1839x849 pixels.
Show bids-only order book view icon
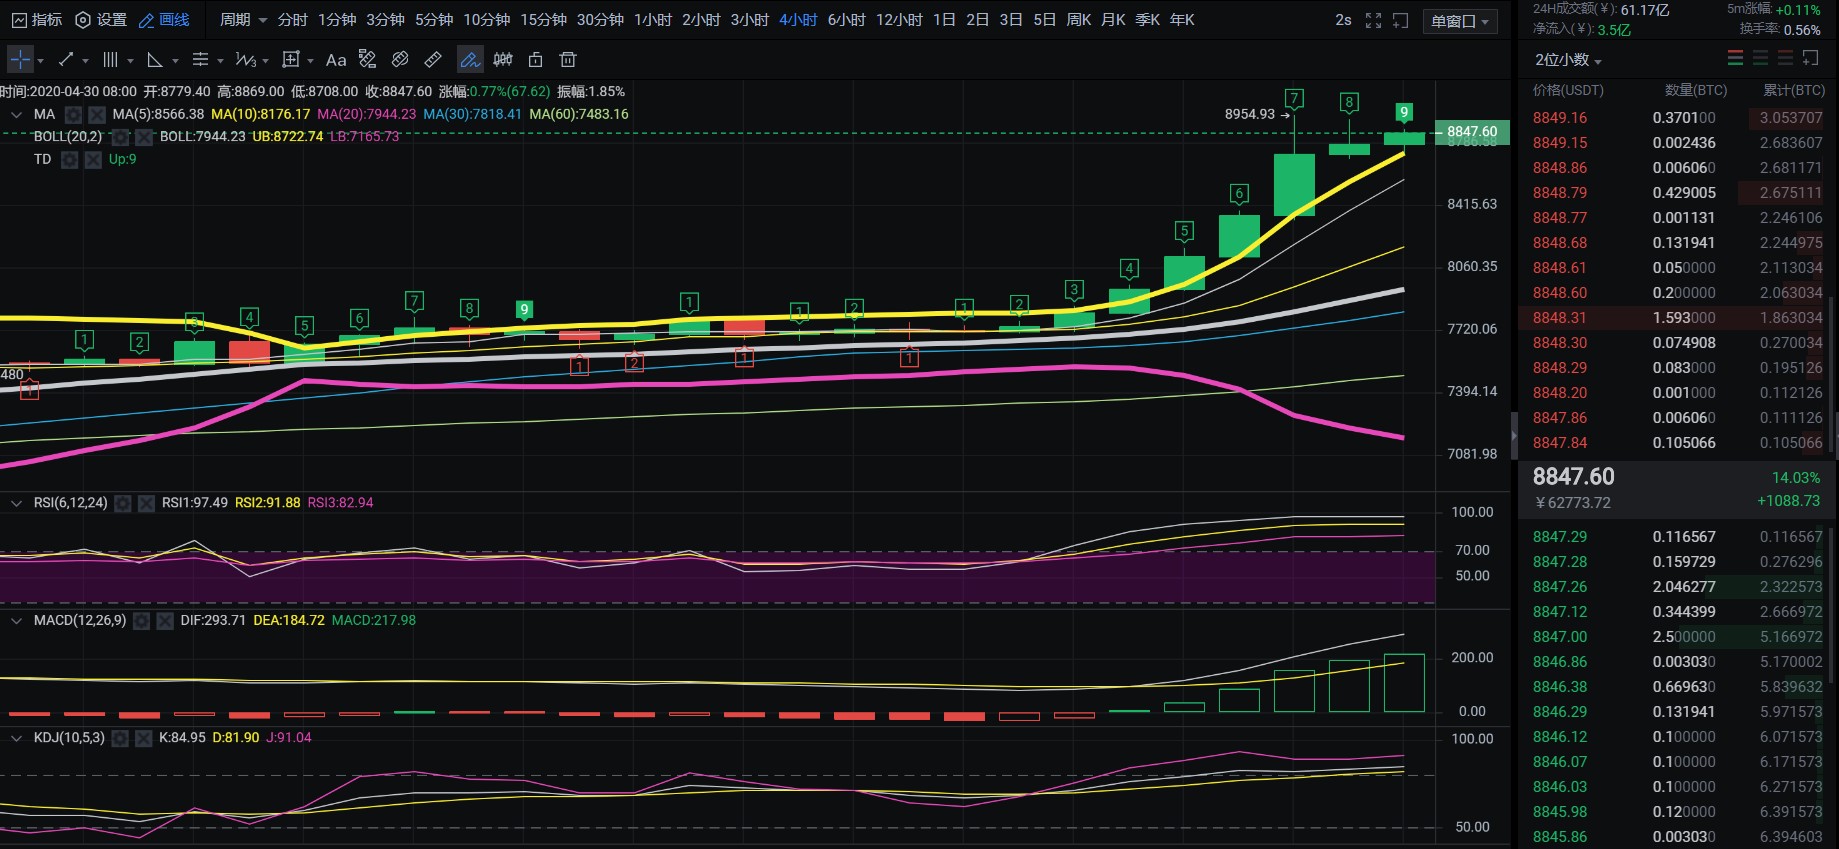[1760, 59]
